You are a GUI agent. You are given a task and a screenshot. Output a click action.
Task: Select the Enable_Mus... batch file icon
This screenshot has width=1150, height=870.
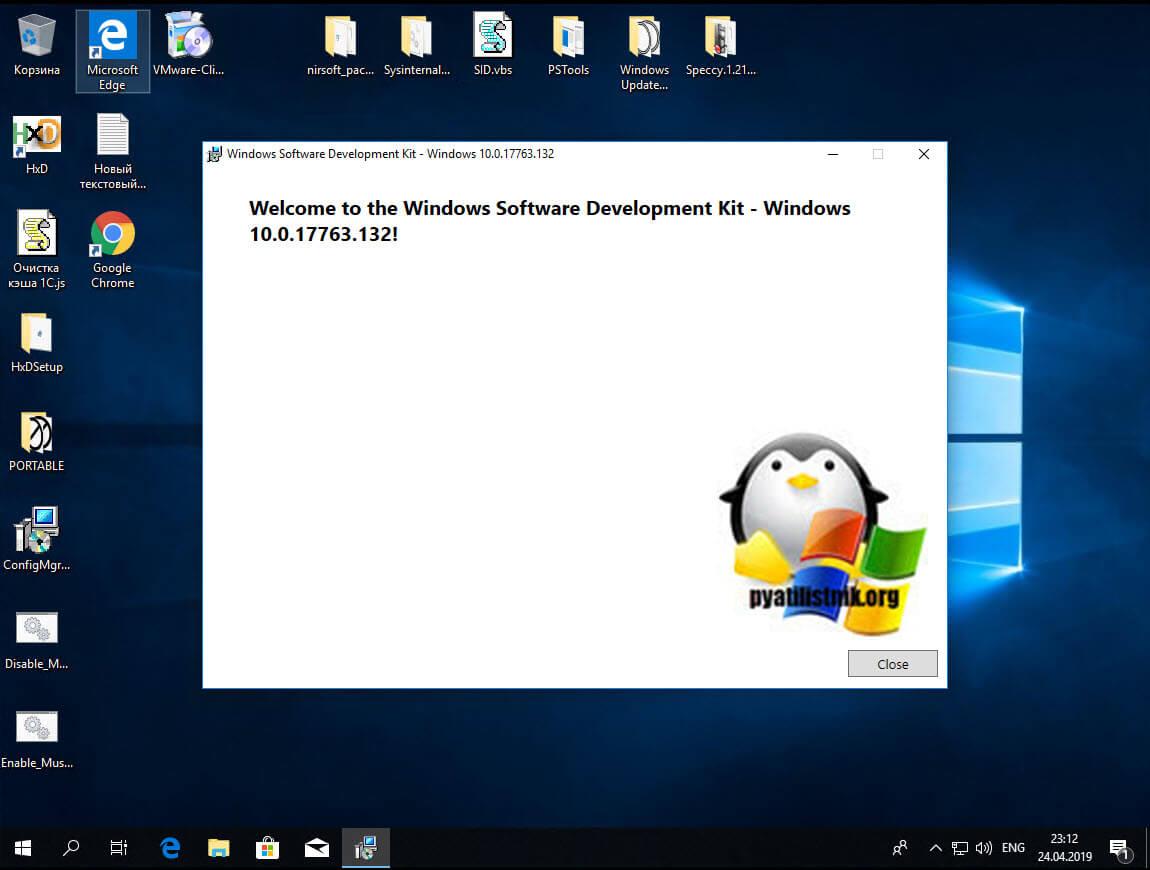click(x=36, y=739)
